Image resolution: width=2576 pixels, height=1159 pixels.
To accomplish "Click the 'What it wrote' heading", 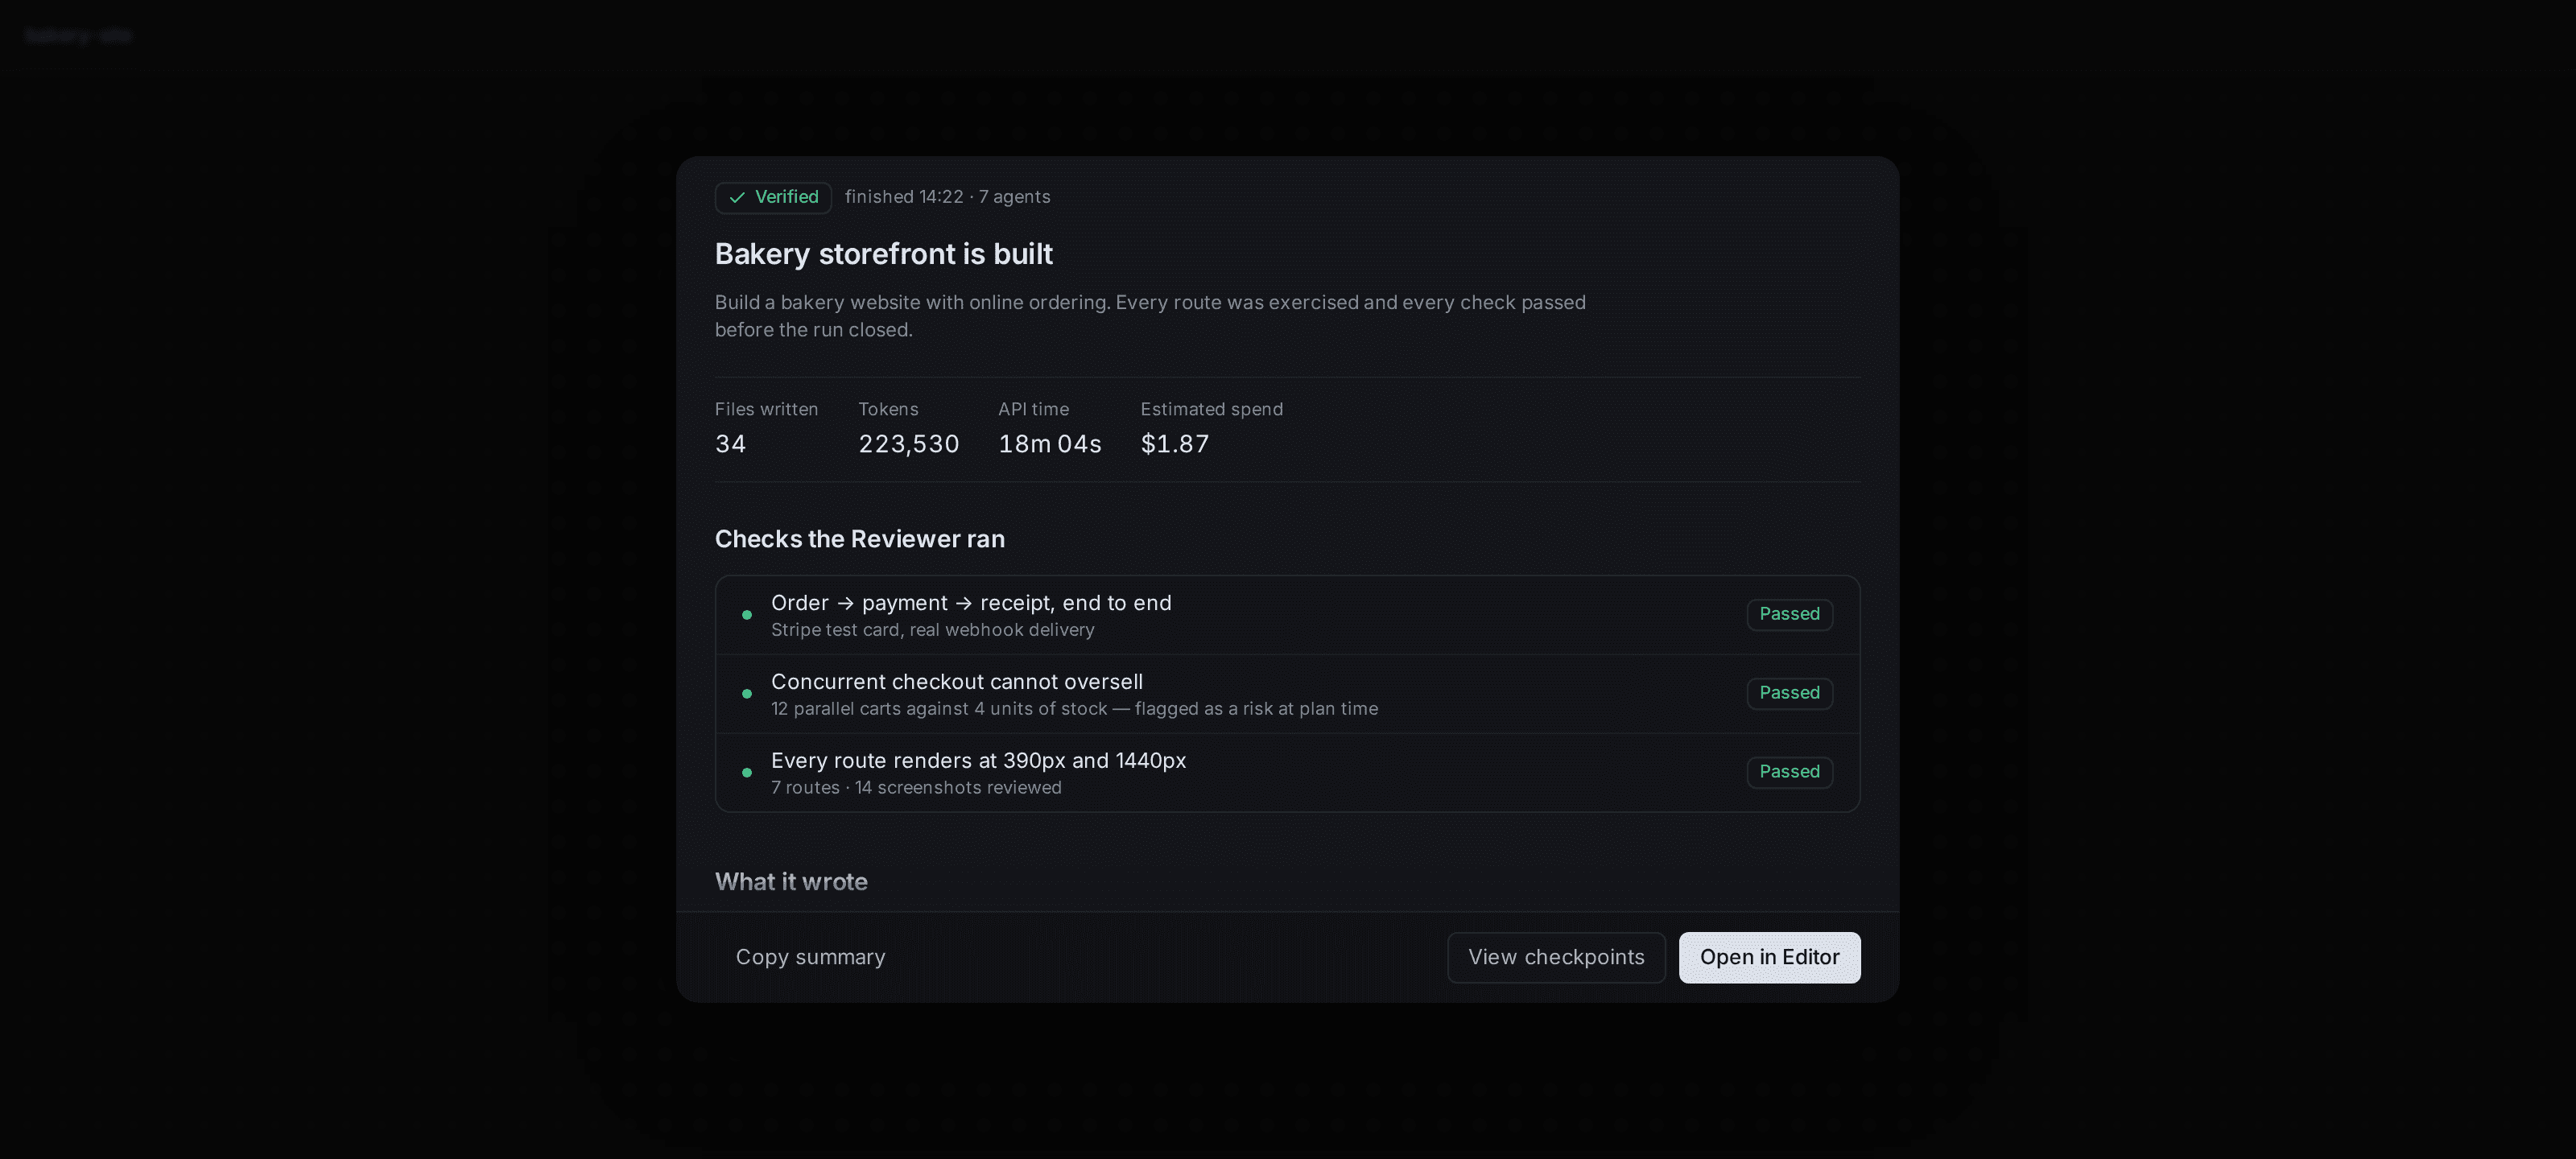I will (791, 882).
